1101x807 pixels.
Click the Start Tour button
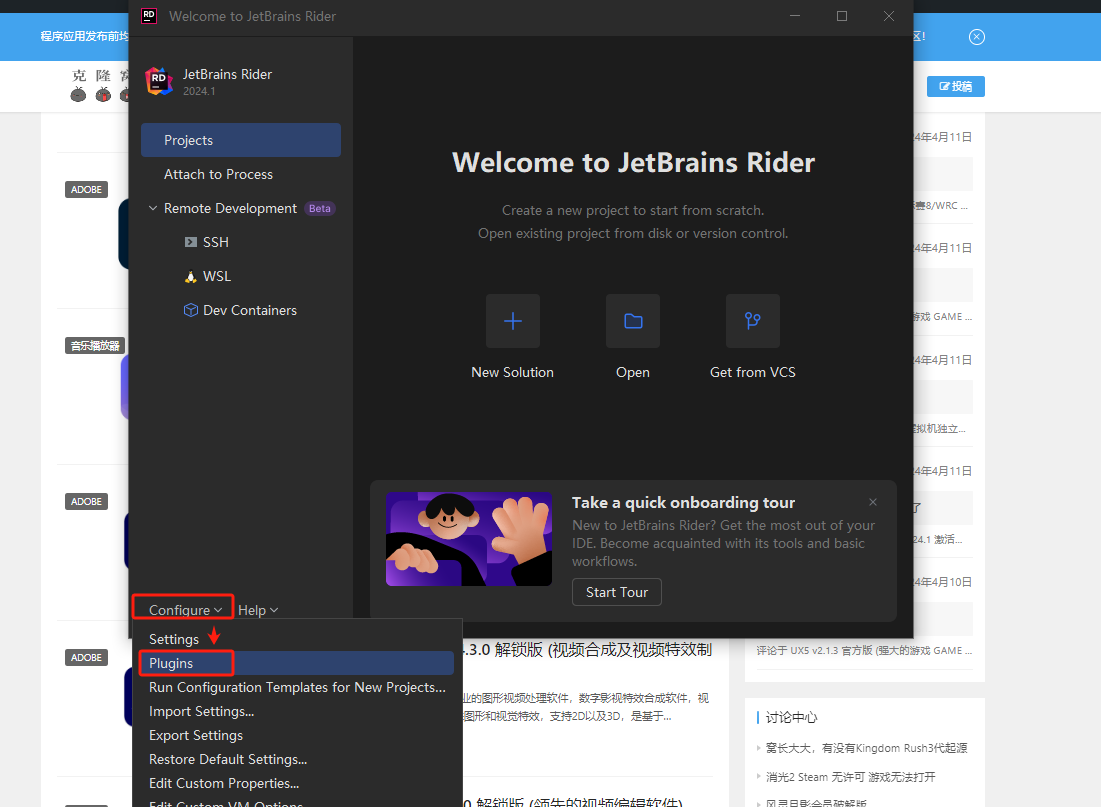click(x=617, y=592)
